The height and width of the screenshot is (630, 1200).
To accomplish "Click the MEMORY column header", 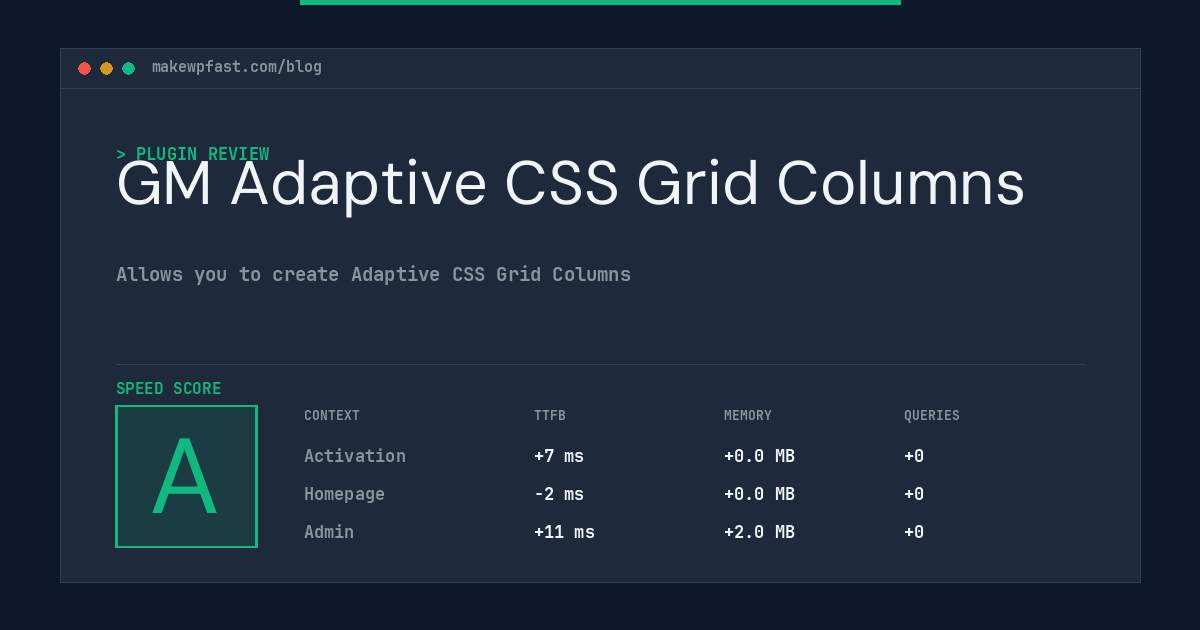I will [x=748, y=416].
